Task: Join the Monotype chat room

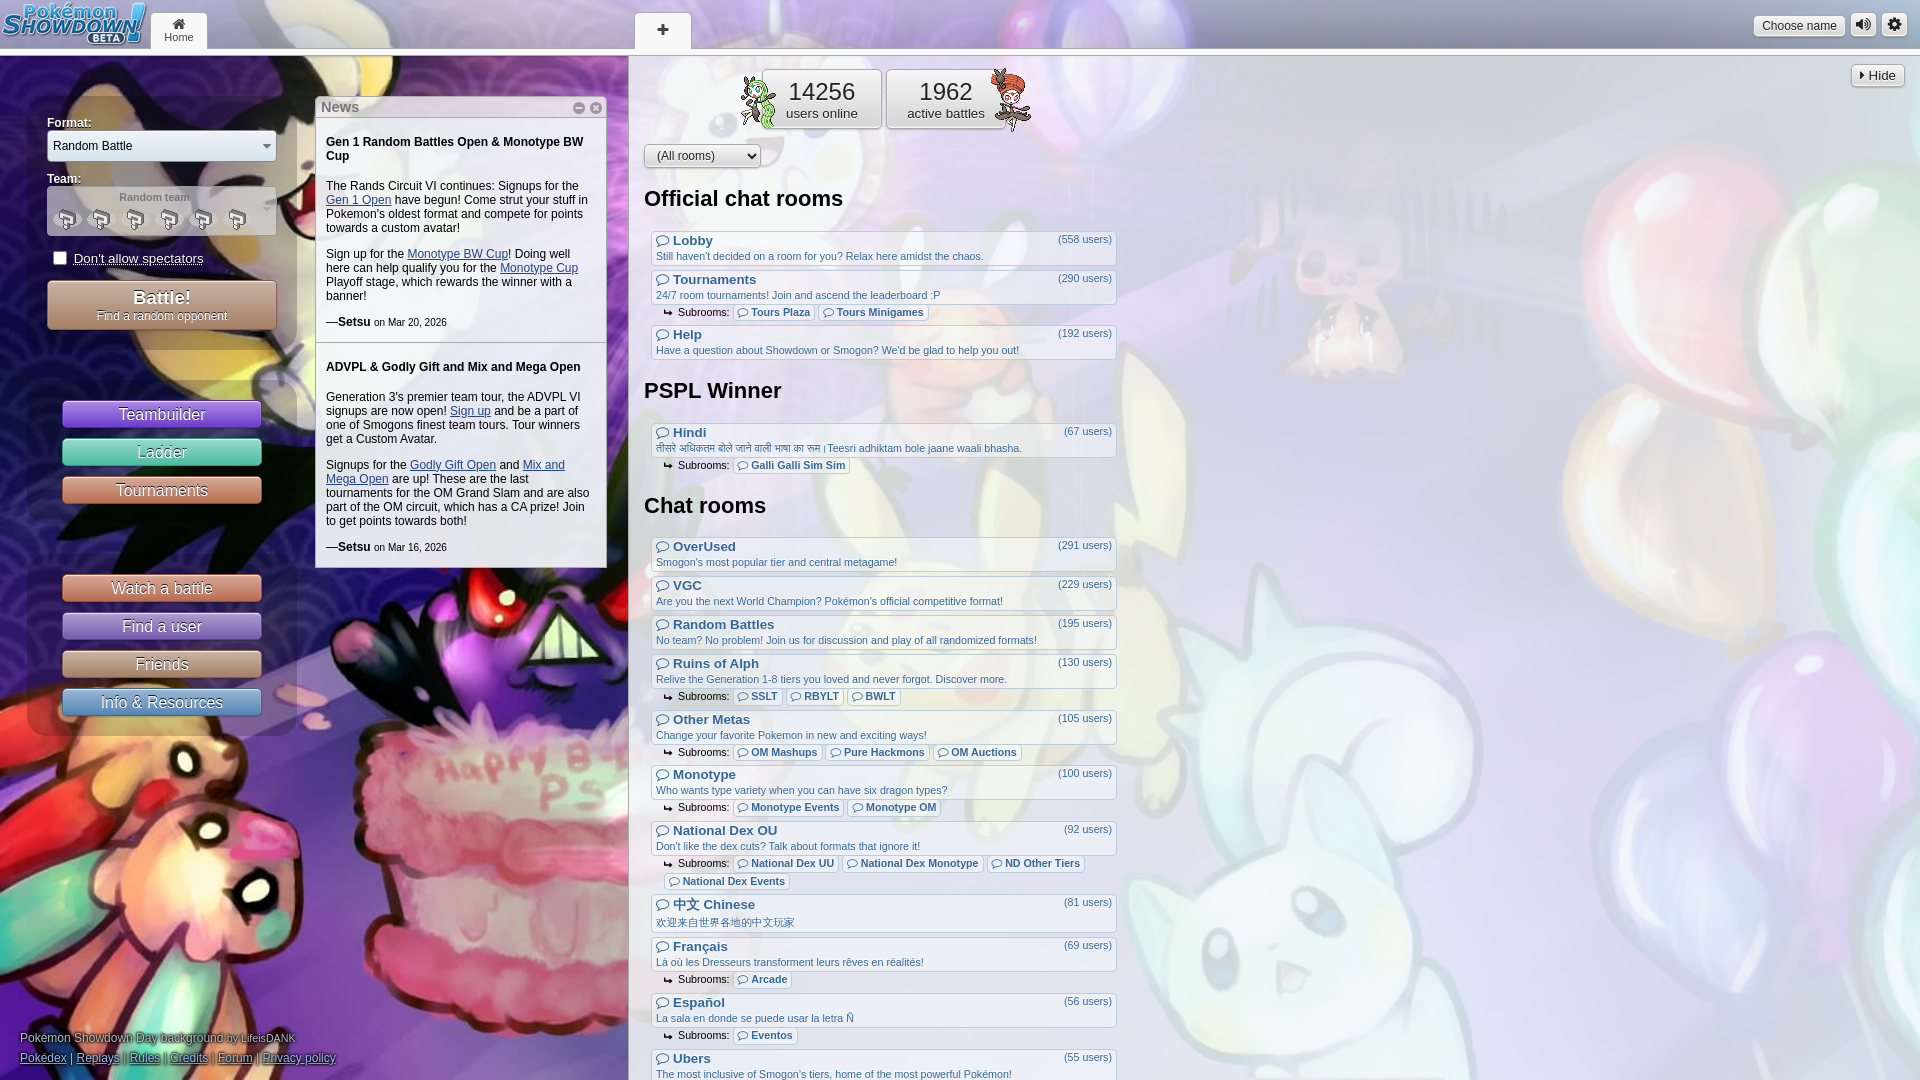Action: (884, 783)
